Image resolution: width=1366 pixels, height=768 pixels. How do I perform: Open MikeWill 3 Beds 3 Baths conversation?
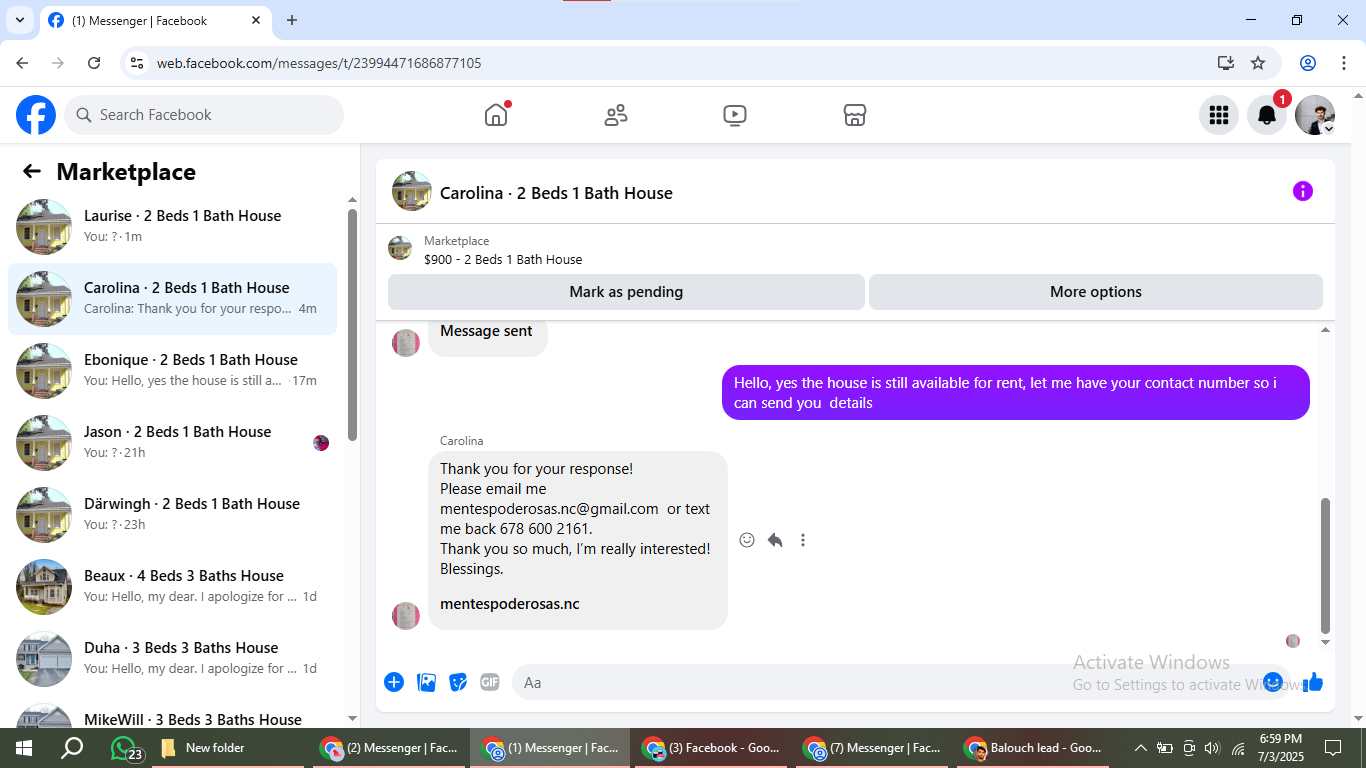172,712
